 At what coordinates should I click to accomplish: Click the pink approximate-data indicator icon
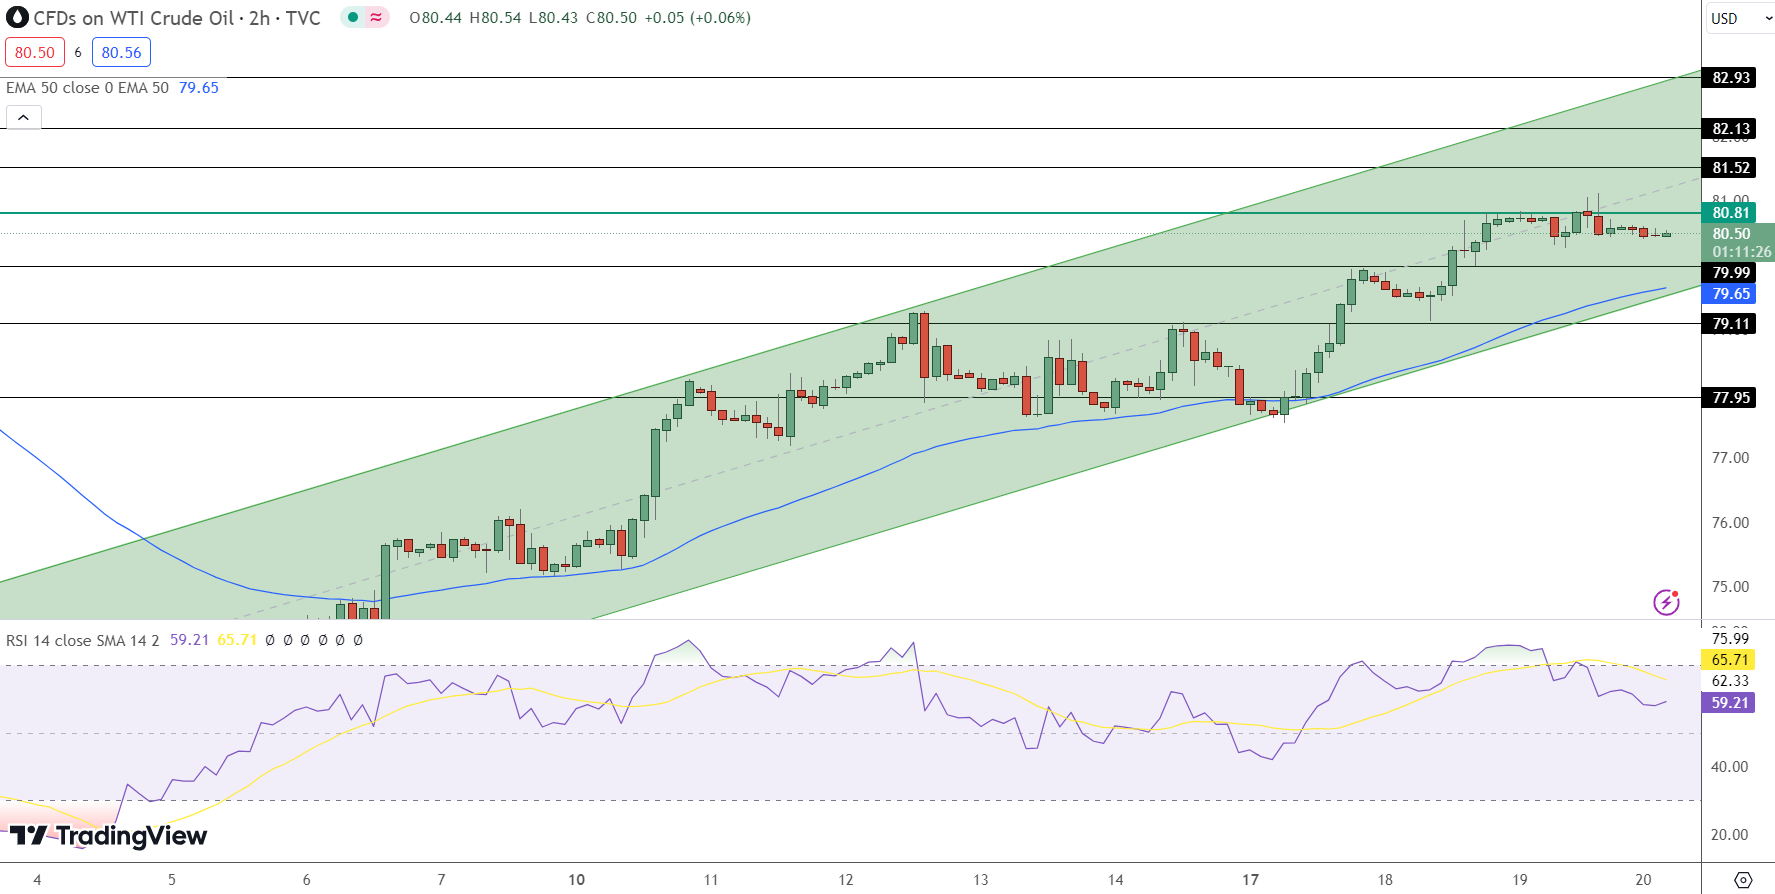(x=376, y=17)
